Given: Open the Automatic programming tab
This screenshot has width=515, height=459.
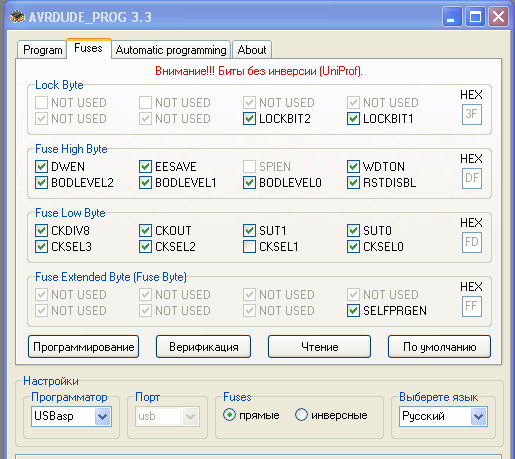Looking at the screenshot, I should pos(171,50).
